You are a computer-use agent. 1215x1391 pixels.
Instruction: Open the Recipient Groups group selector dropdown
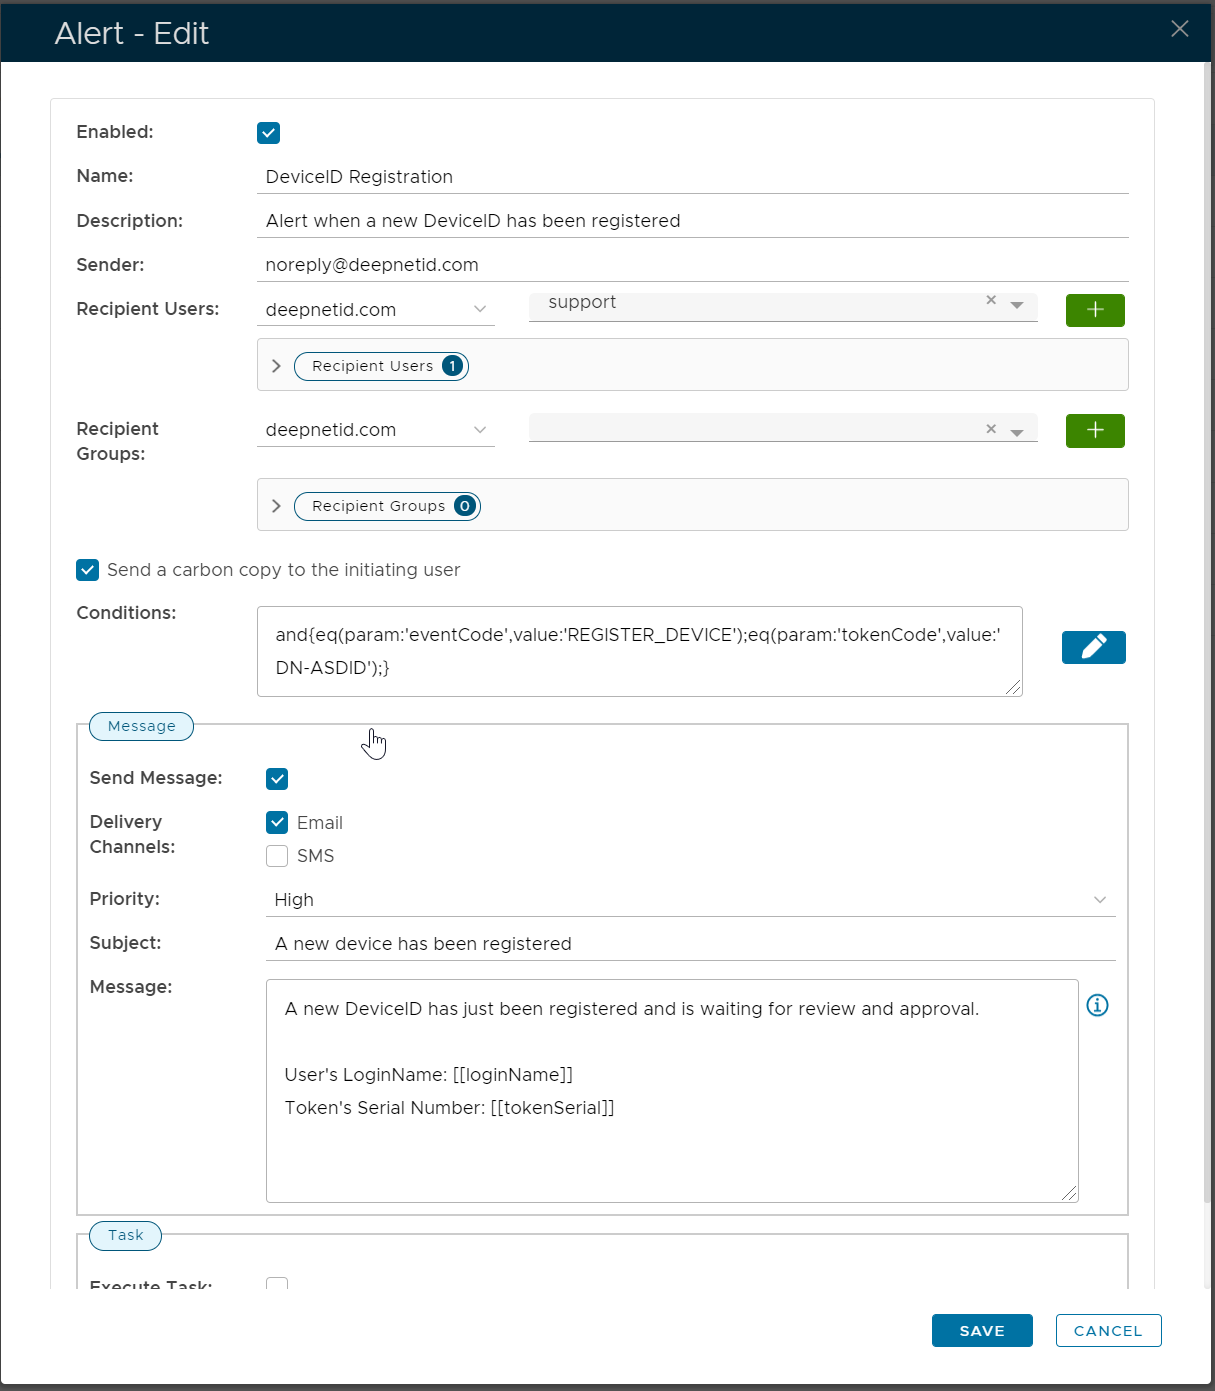[x=1017, y=432]
